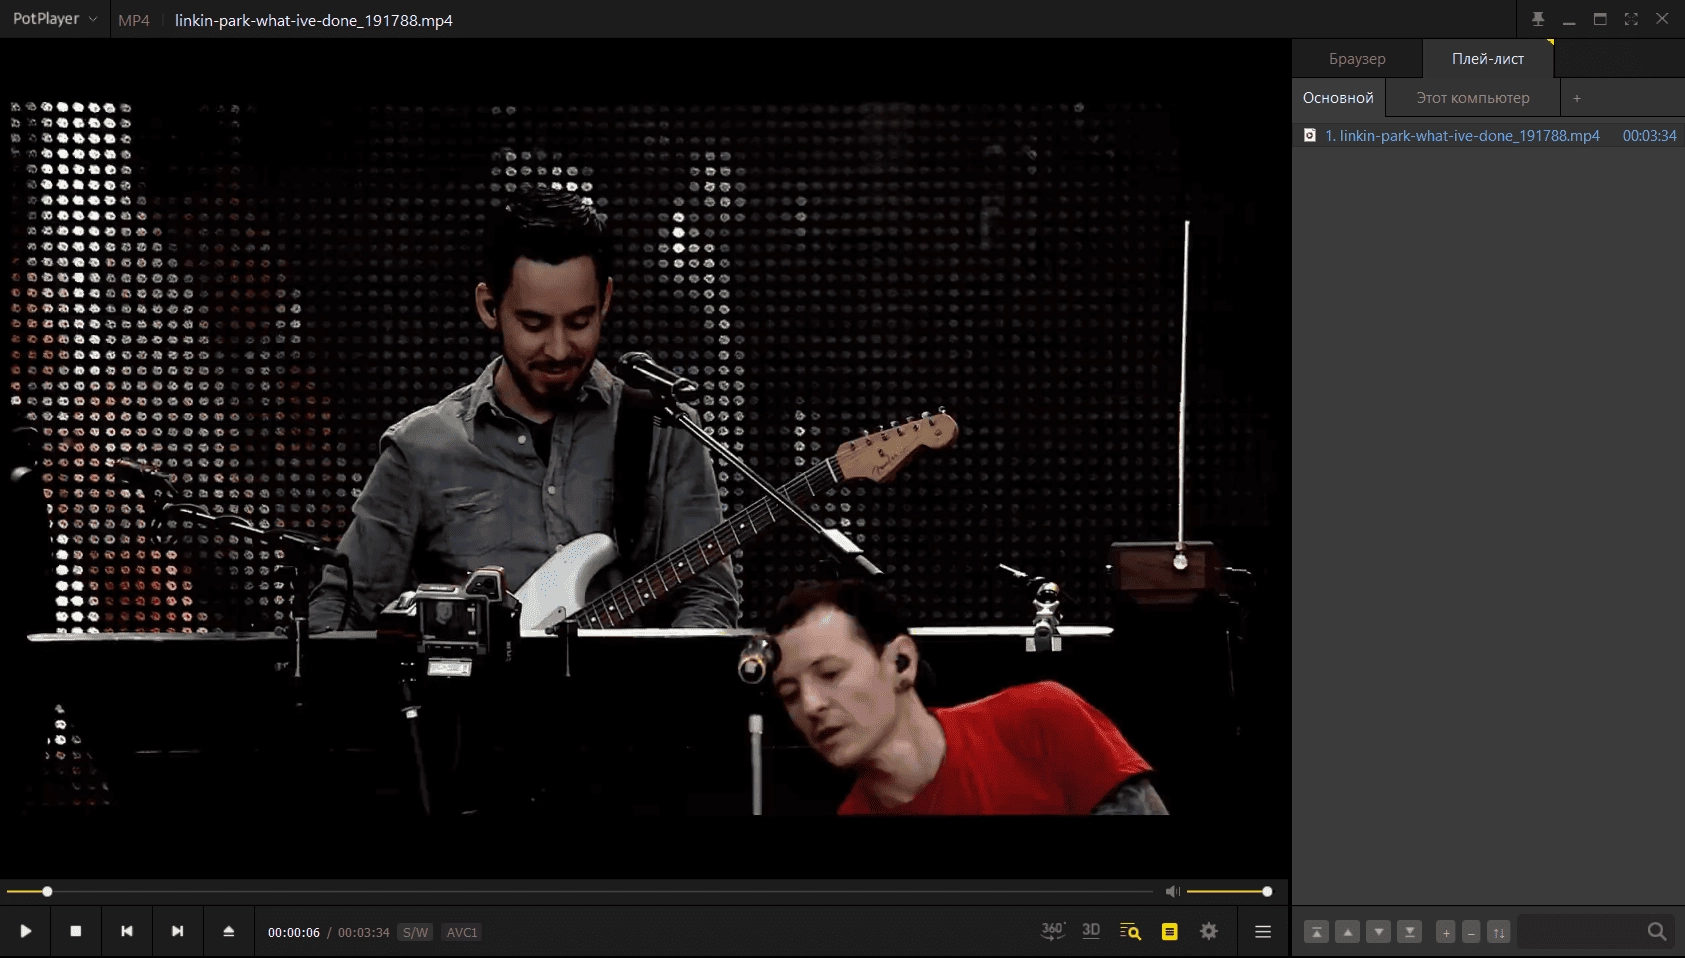Stop the video playback
Screen dimensions: 1685x958
(x=76, y=931)
